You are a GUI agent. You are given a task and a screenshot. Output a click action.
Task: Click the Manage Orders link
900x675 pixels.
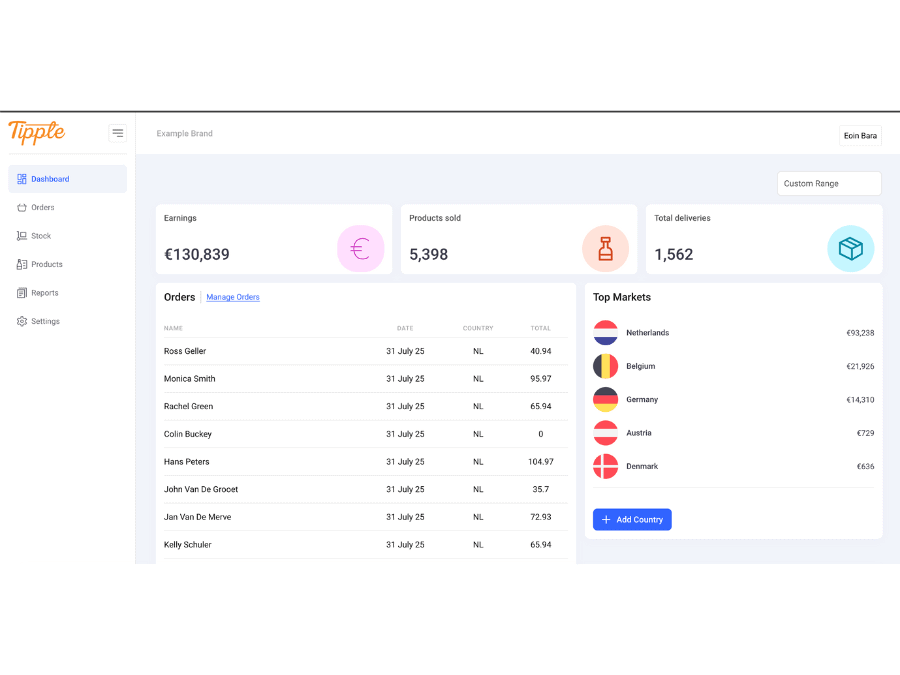(x=233, y=297)
